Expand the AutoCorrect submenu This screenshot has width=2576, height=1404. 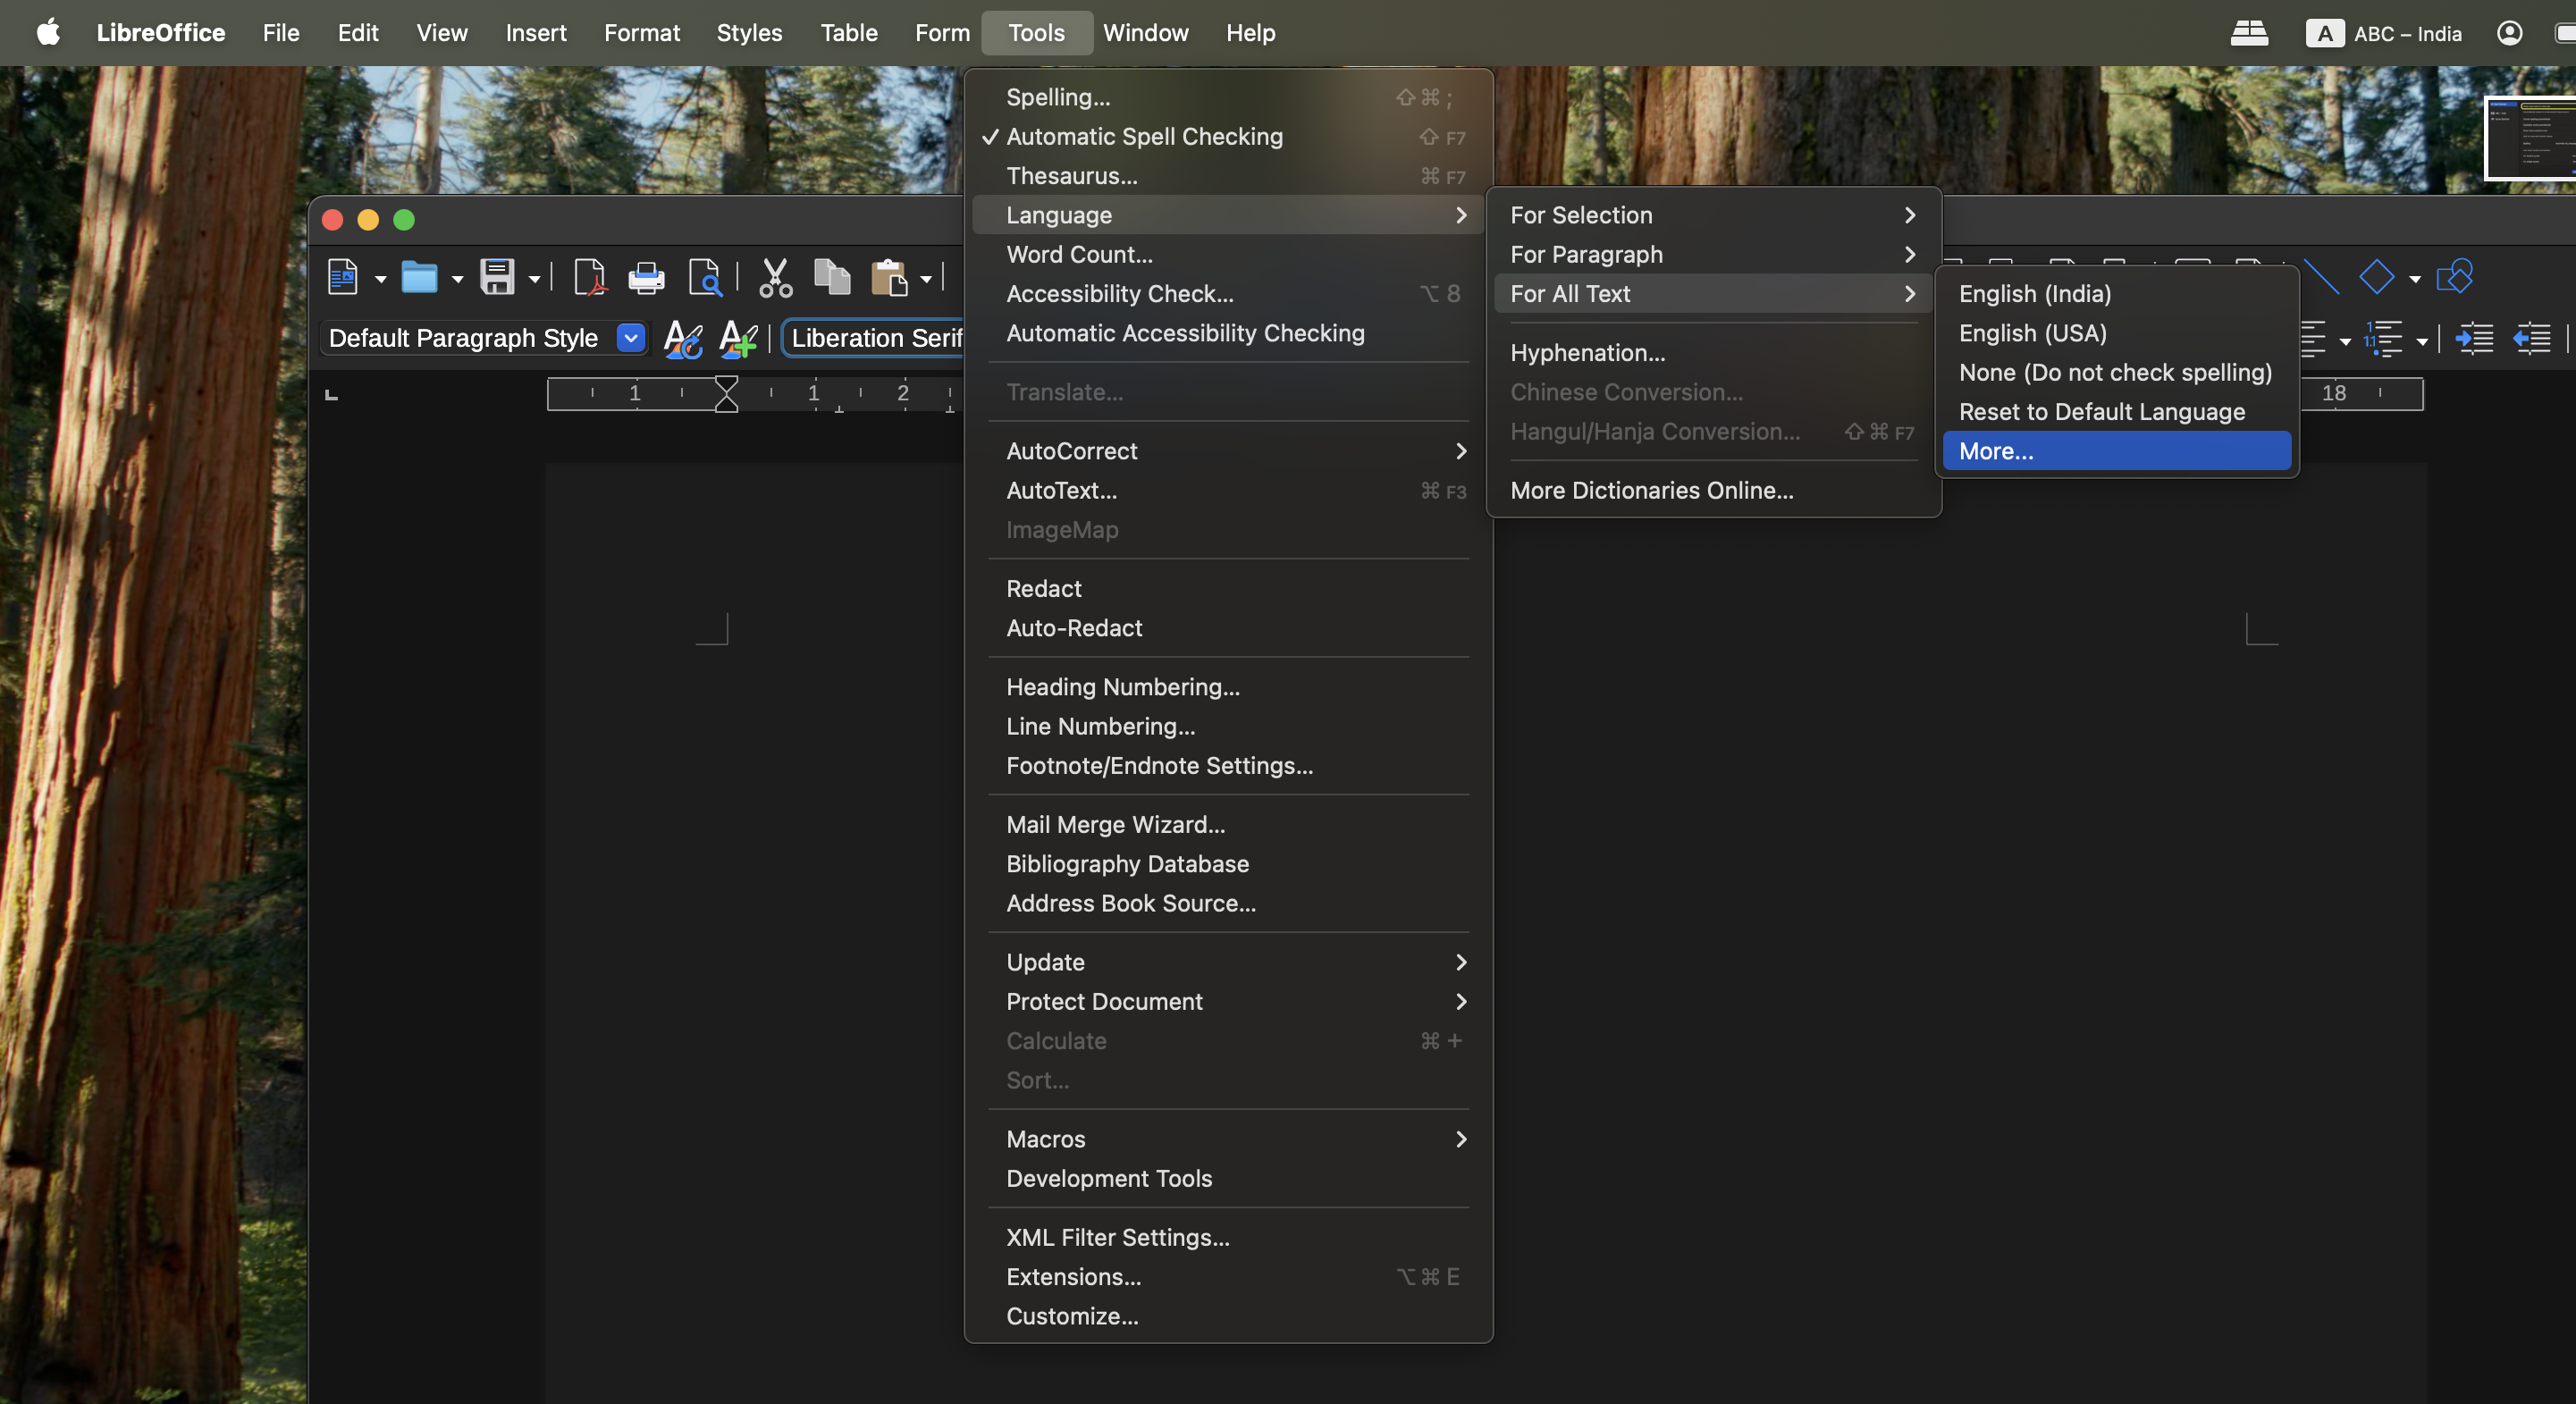[x=1228, y=451]
